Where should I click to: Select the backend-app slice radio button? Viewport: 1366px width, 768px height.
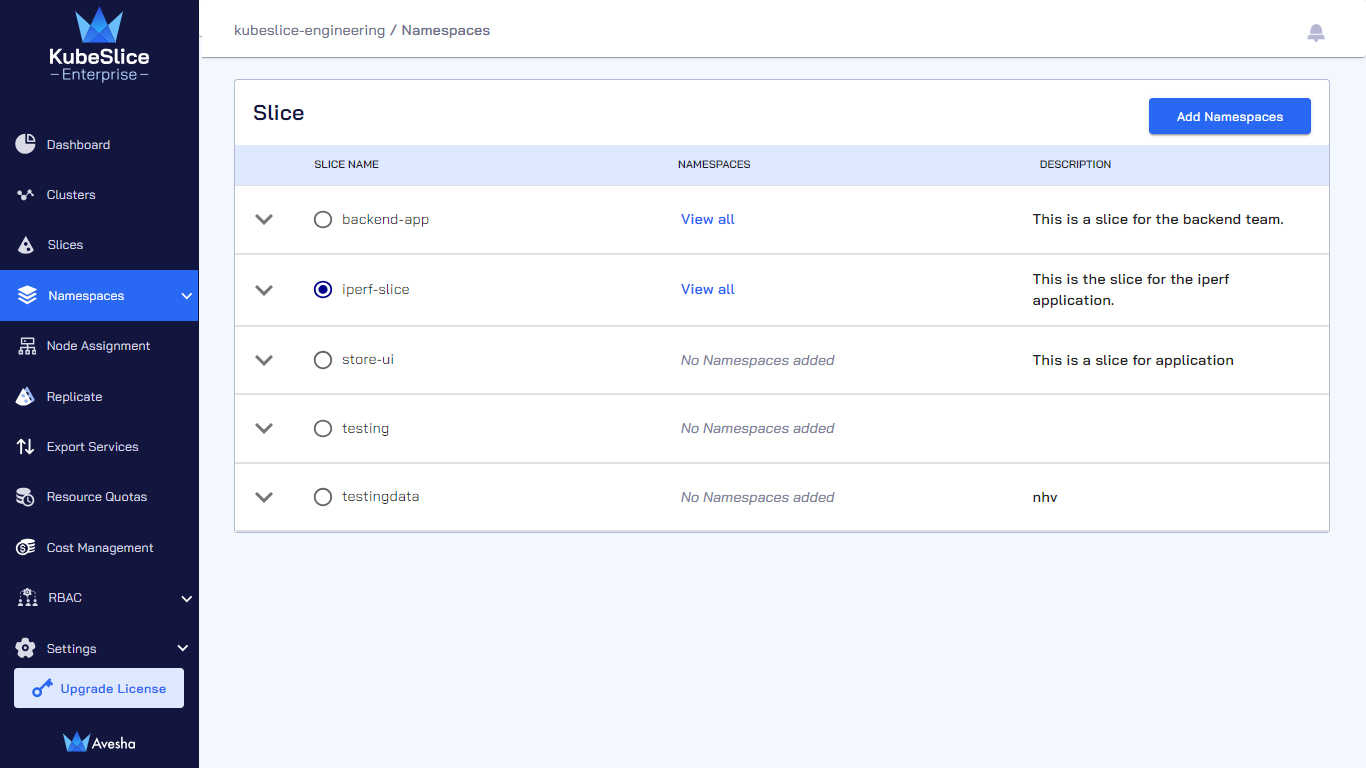[323, 219]
